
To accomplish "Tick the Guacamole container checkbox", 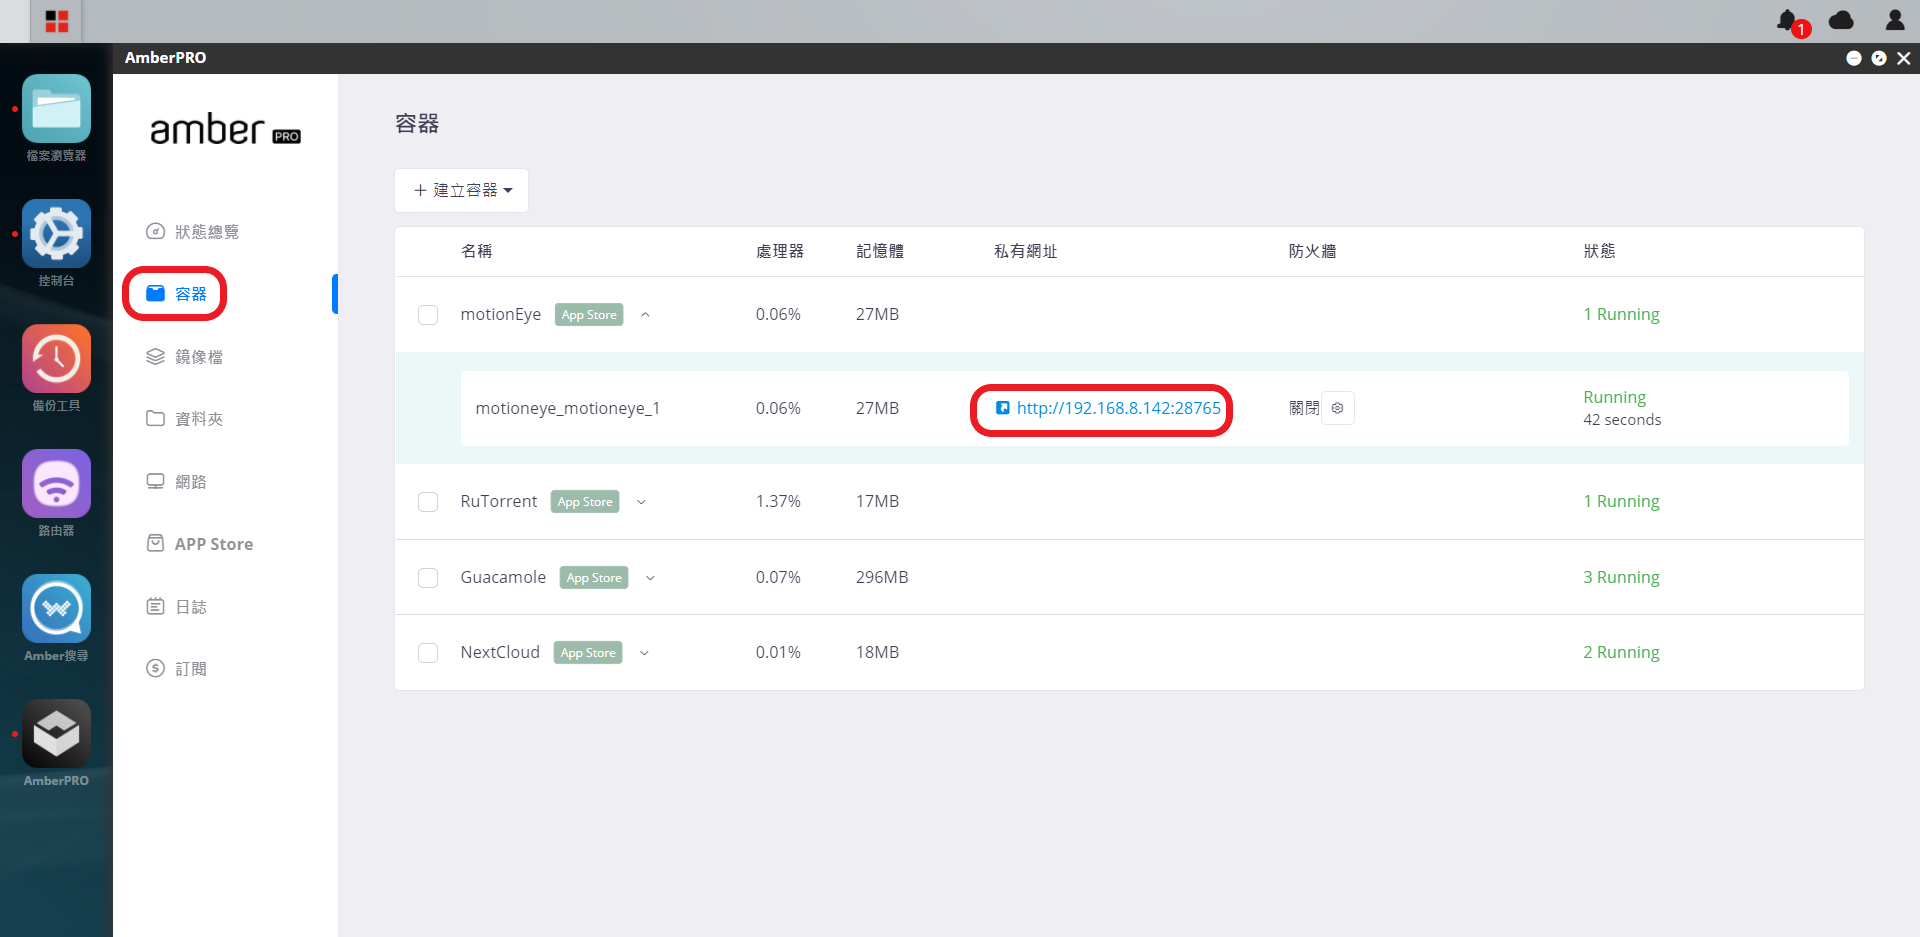I will tap(428, 578).
